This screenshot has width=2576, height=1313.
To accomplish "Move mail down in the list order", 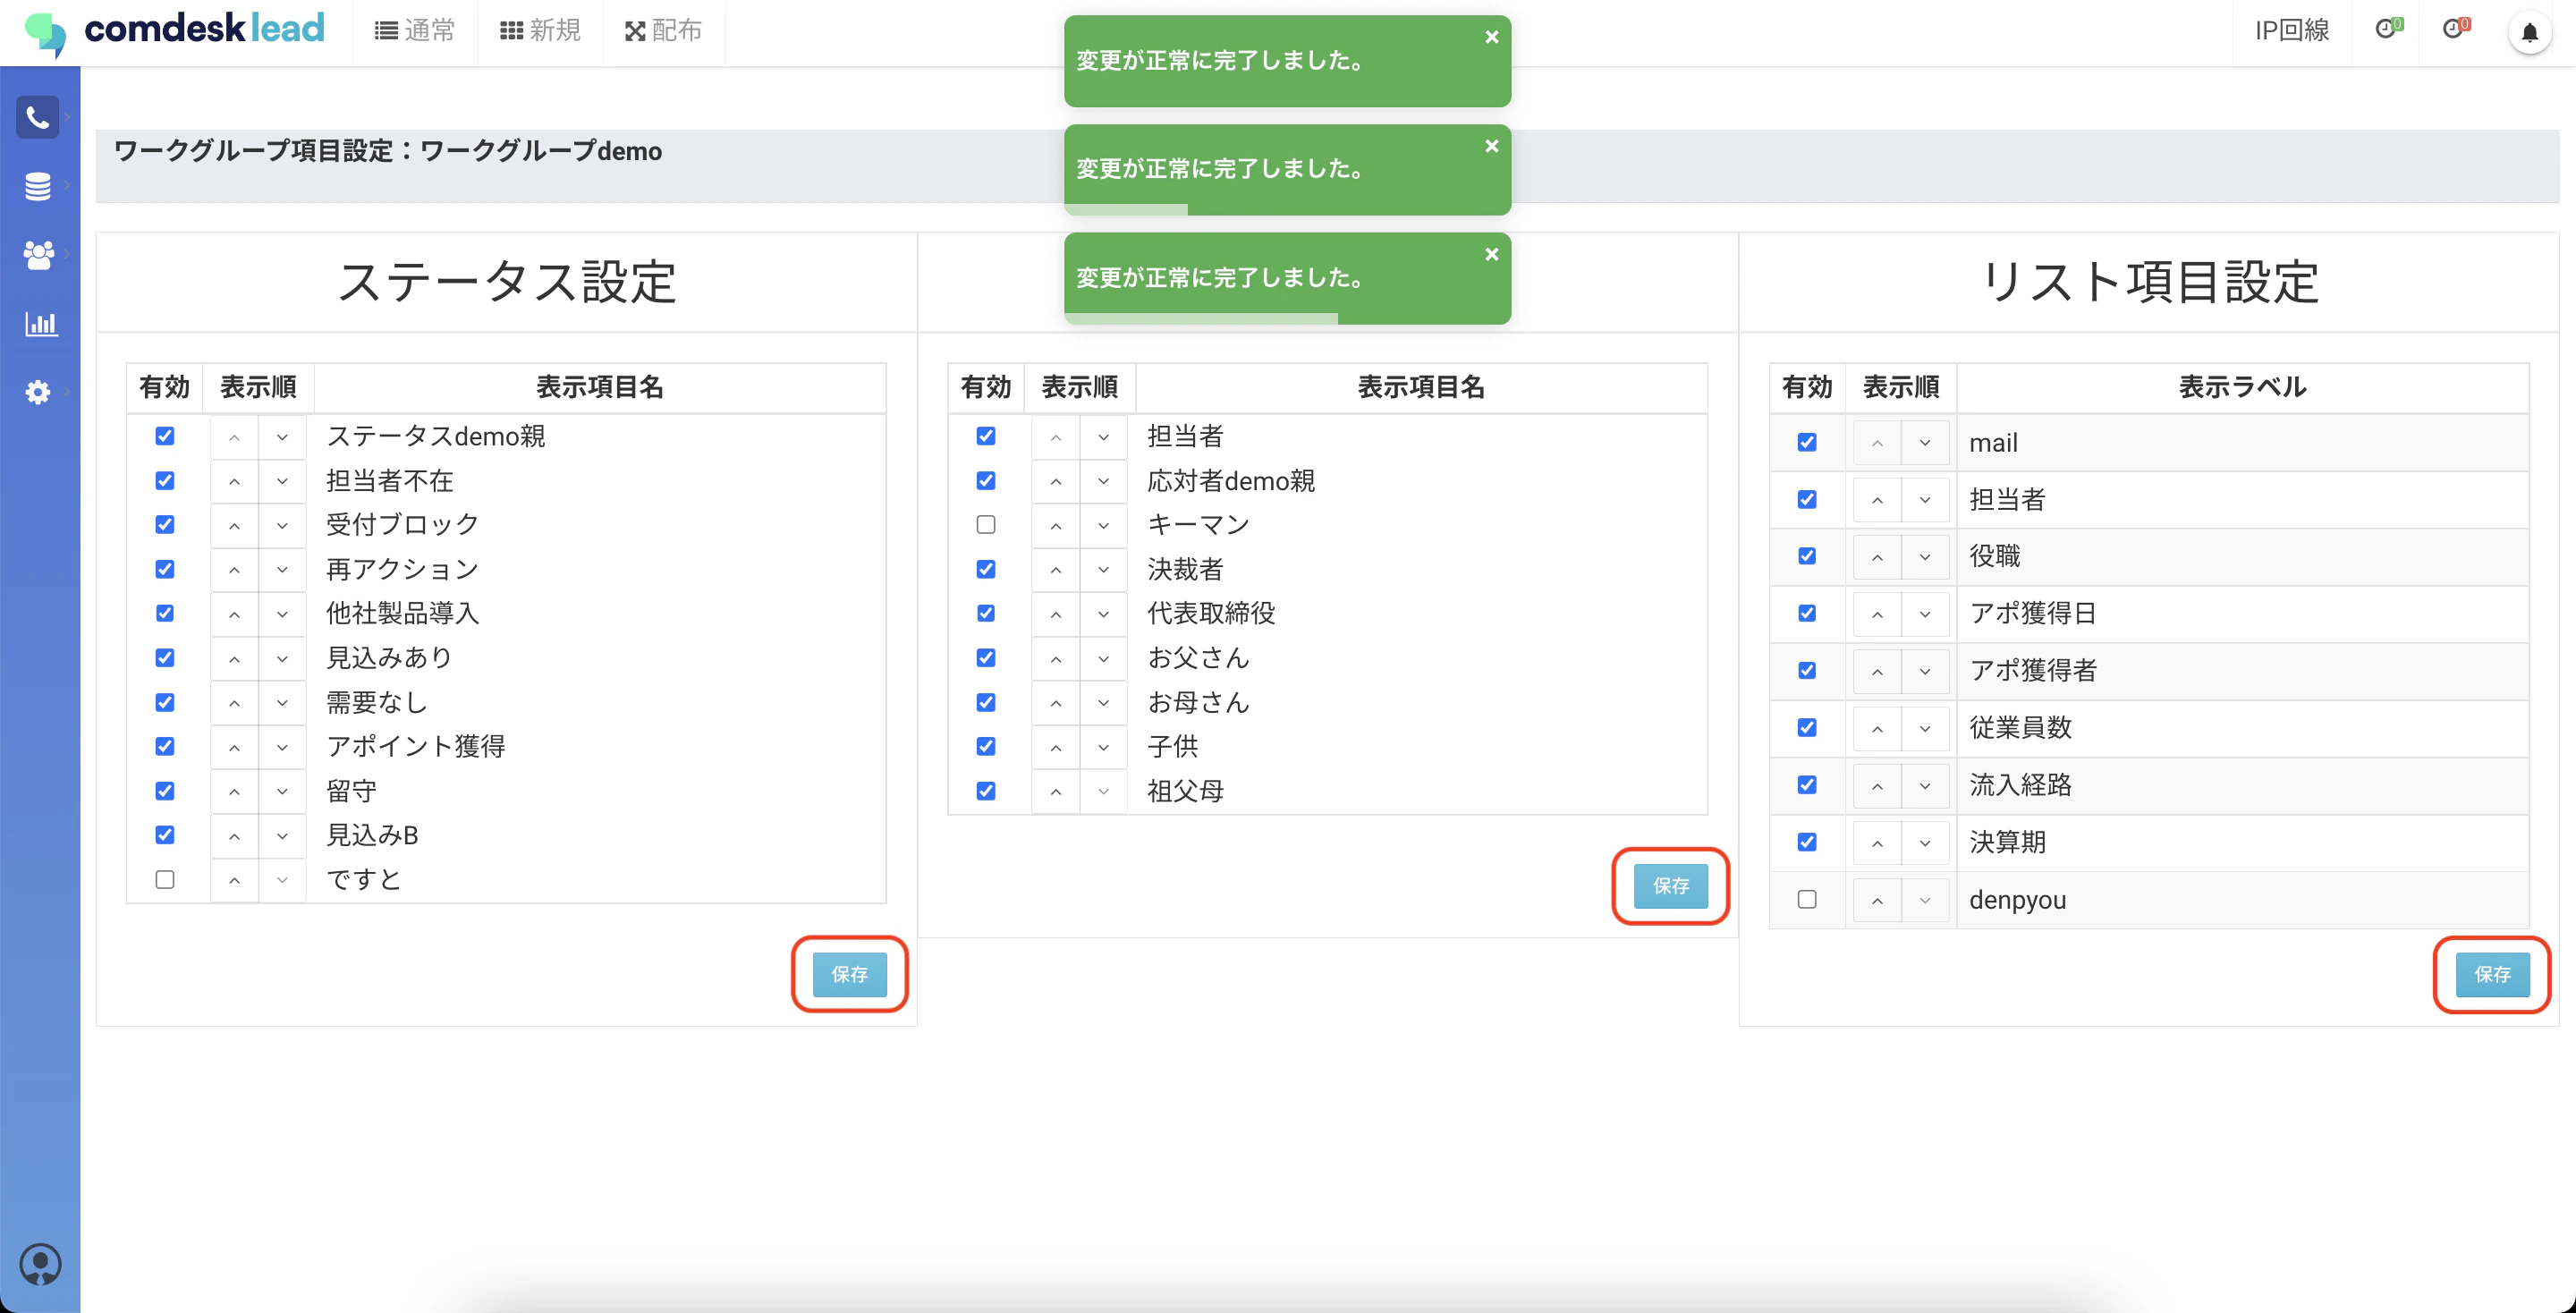I will (x=1924, y=443).
